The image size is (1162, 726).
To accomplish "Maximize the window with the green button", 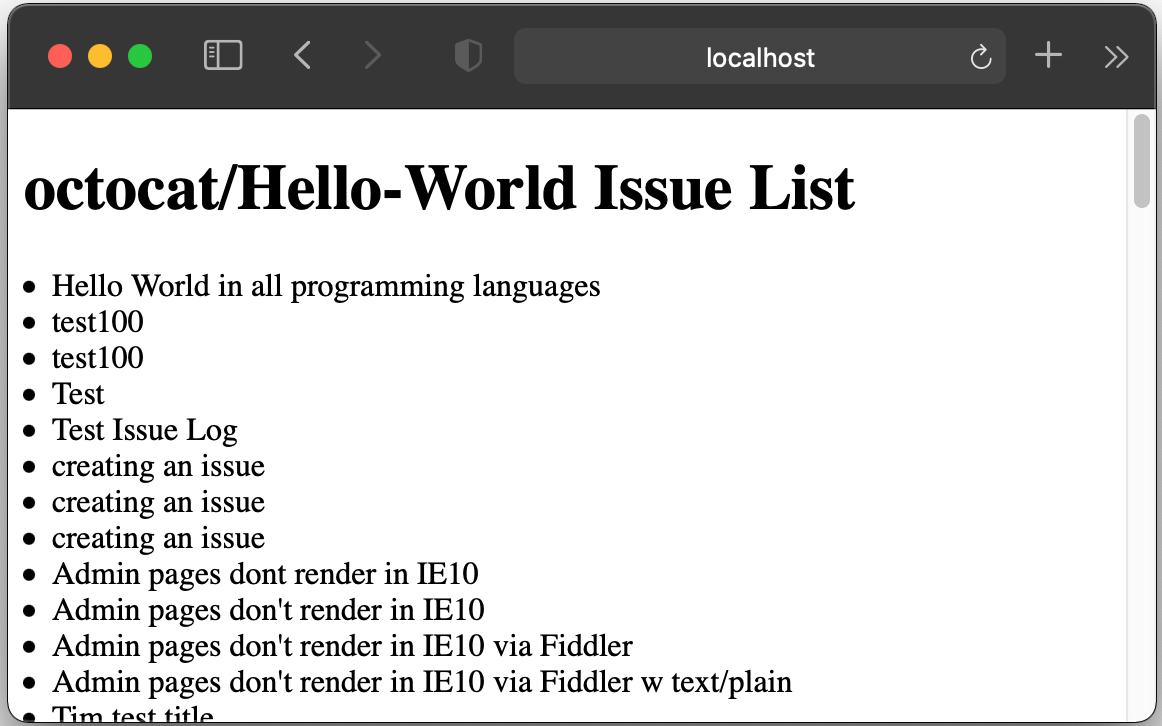I will pos(140,56).
